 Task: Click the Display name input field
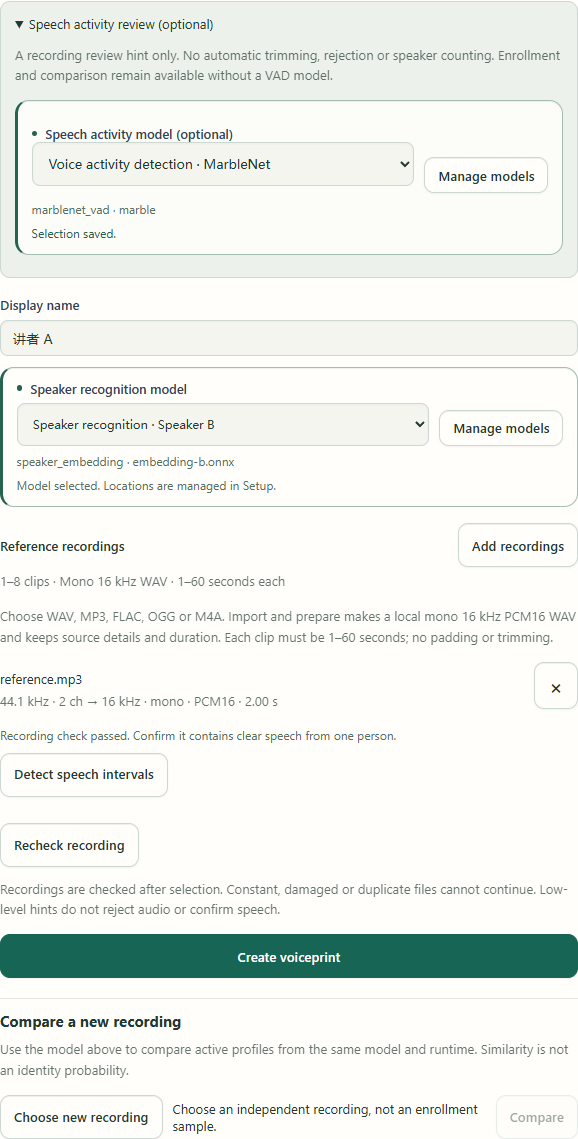point(289,339)
